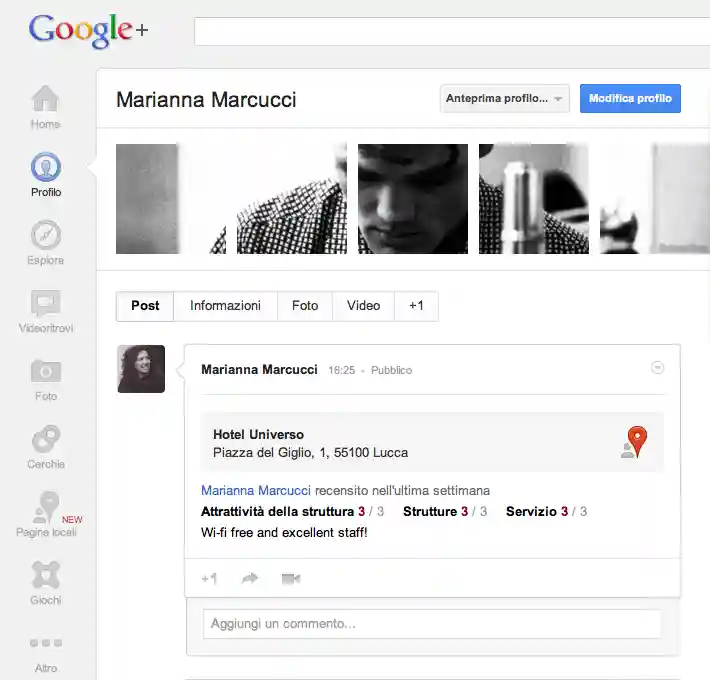Image resolution: width=710 pixels, height=680 pixels.
Task: Open the Home section in sidebar
Action: (x=45, y=107)
